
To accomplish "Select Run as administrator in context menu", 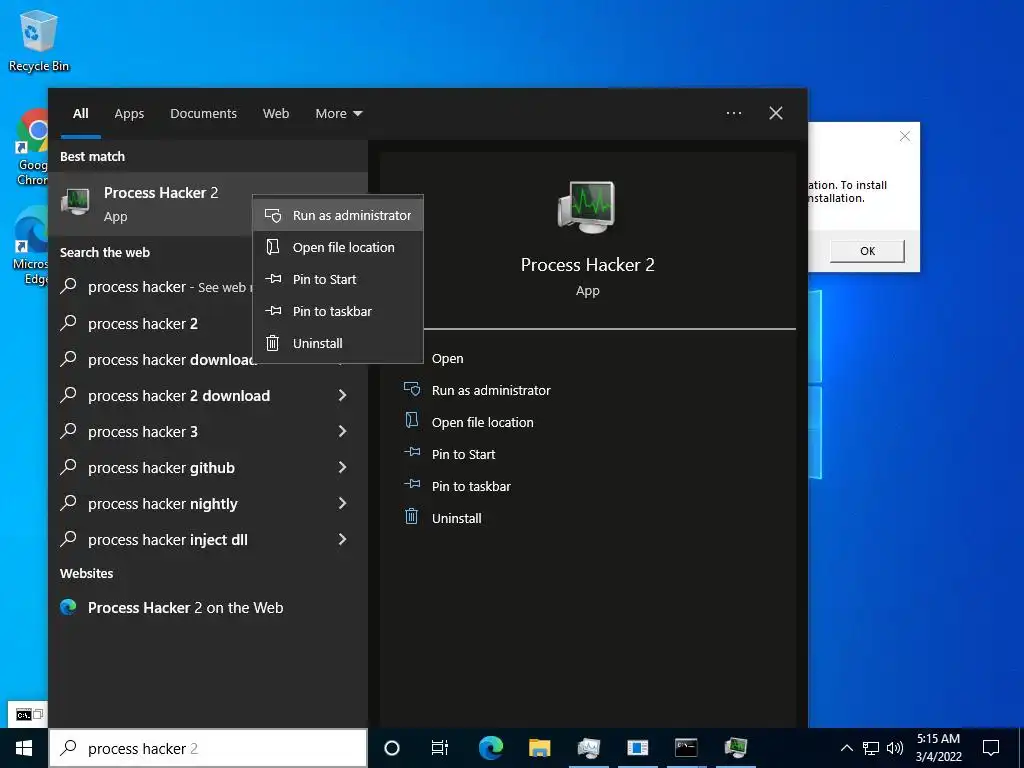I will (x=338, y=215).
